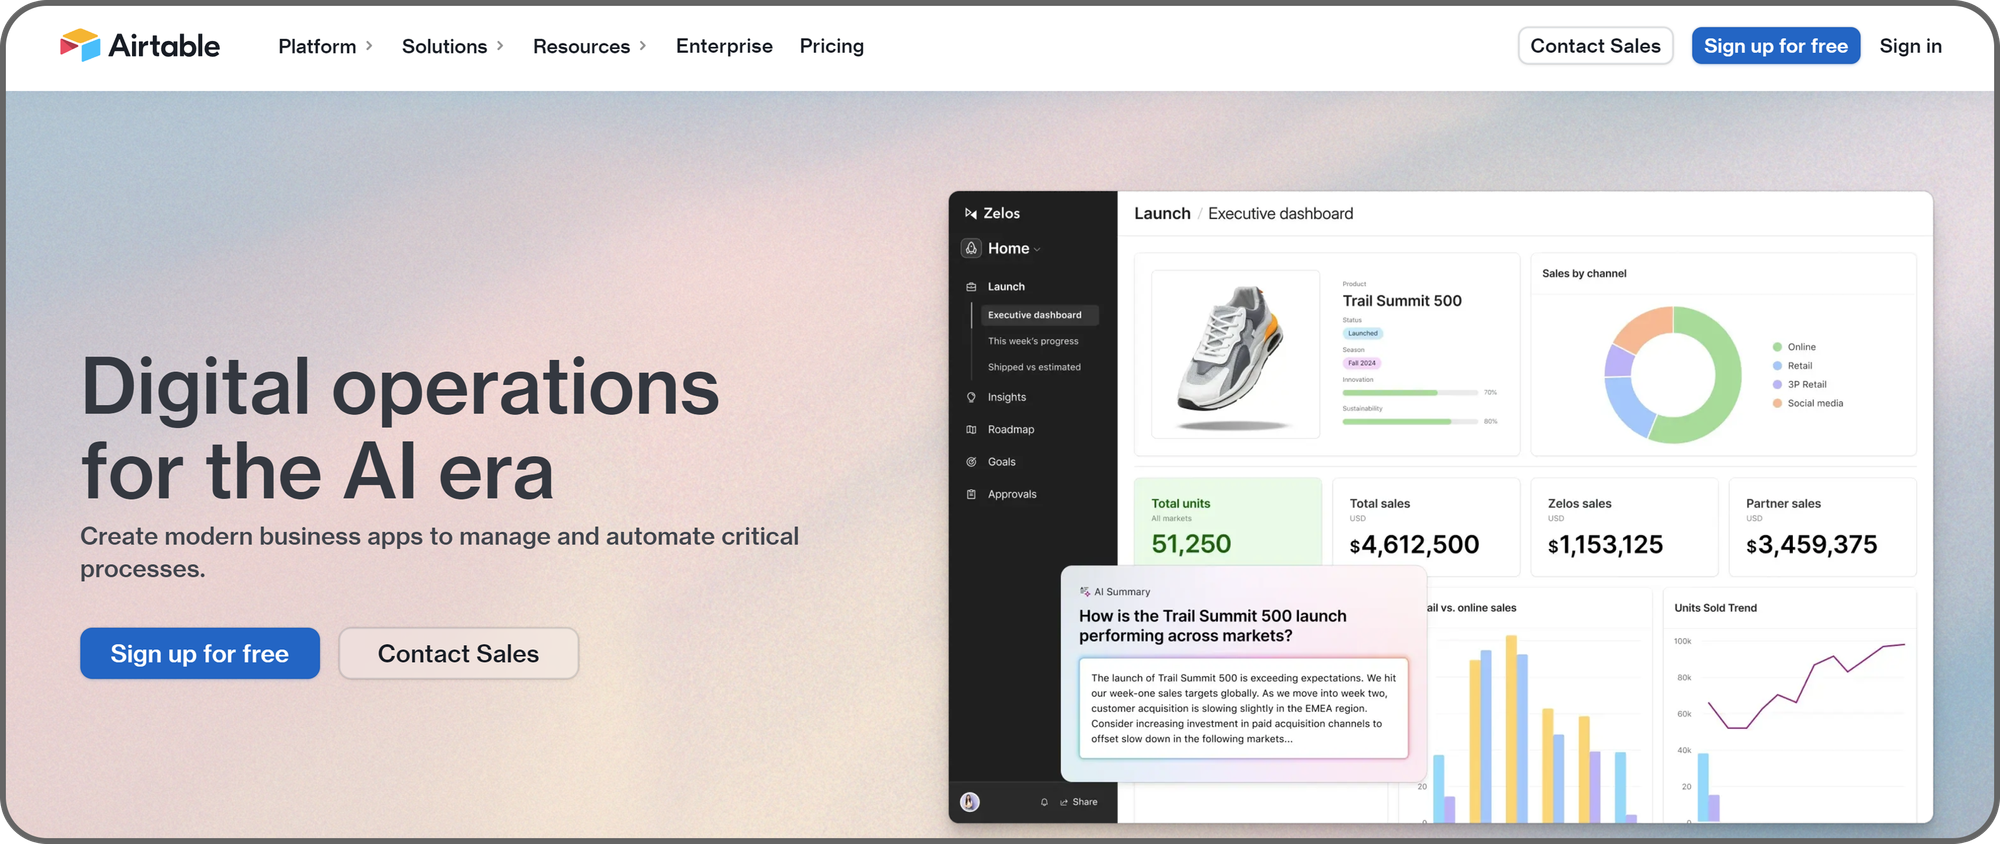Click the Insights lightbulb icon

(x=971, y=397)
